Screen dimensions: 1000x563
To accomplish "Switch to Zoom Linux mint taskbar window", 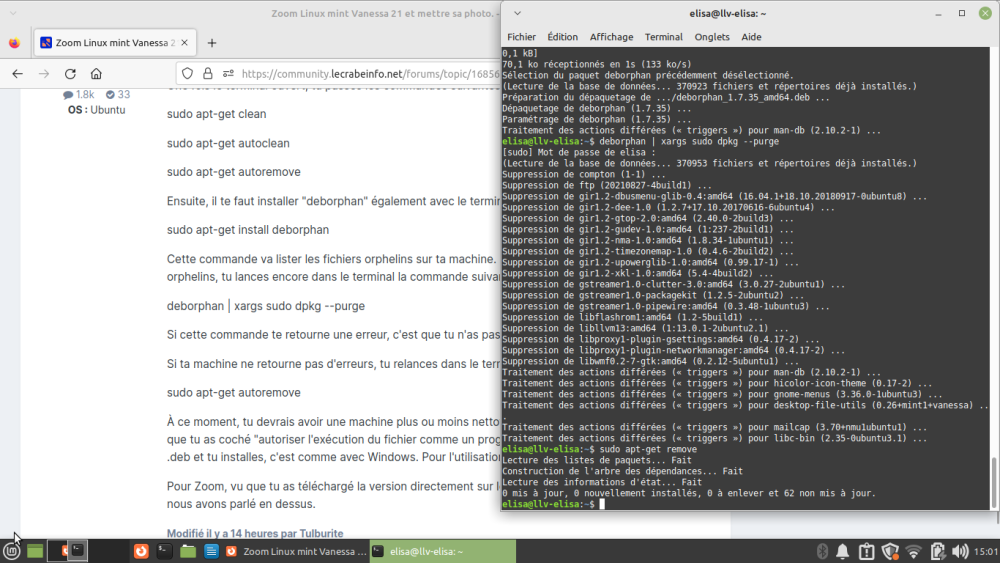I will [x=295, y=551].
